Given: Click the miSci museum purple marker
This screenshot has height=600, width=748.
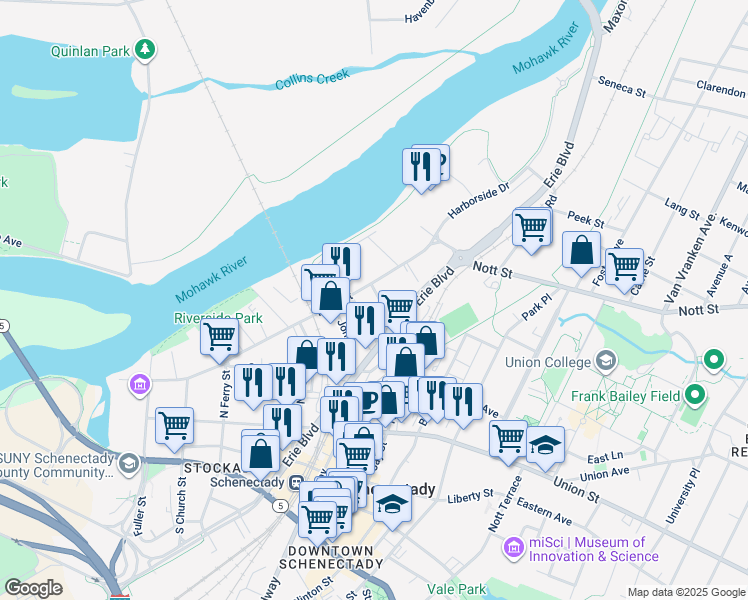Looking at the screenshot, I should click(514, 548).
